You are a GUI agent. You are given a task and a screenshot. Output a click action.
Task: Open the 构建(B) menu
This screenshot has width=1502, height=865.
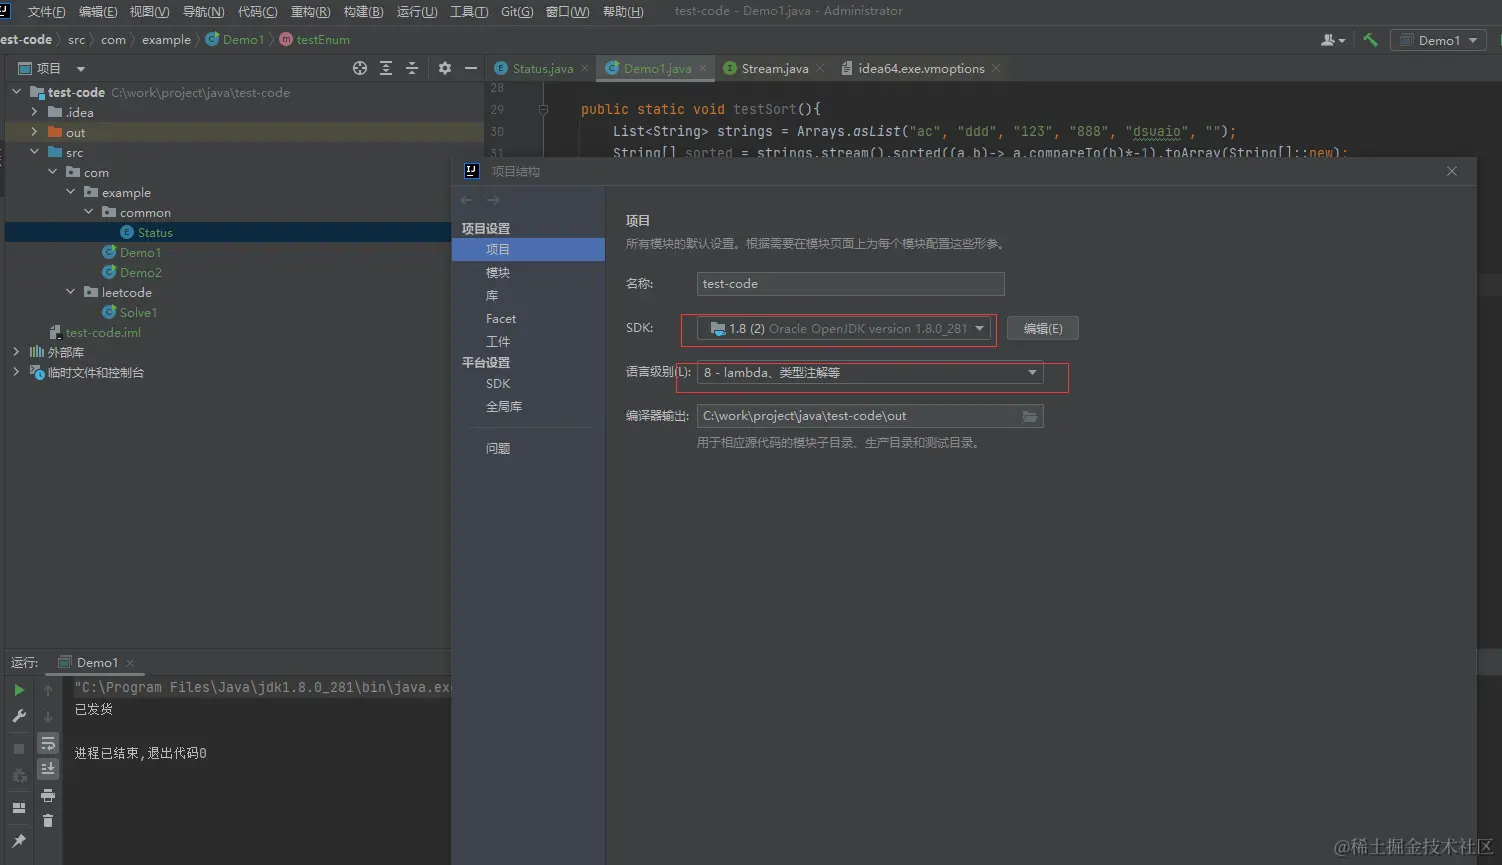pyautogui.click(x=363, y=11)
